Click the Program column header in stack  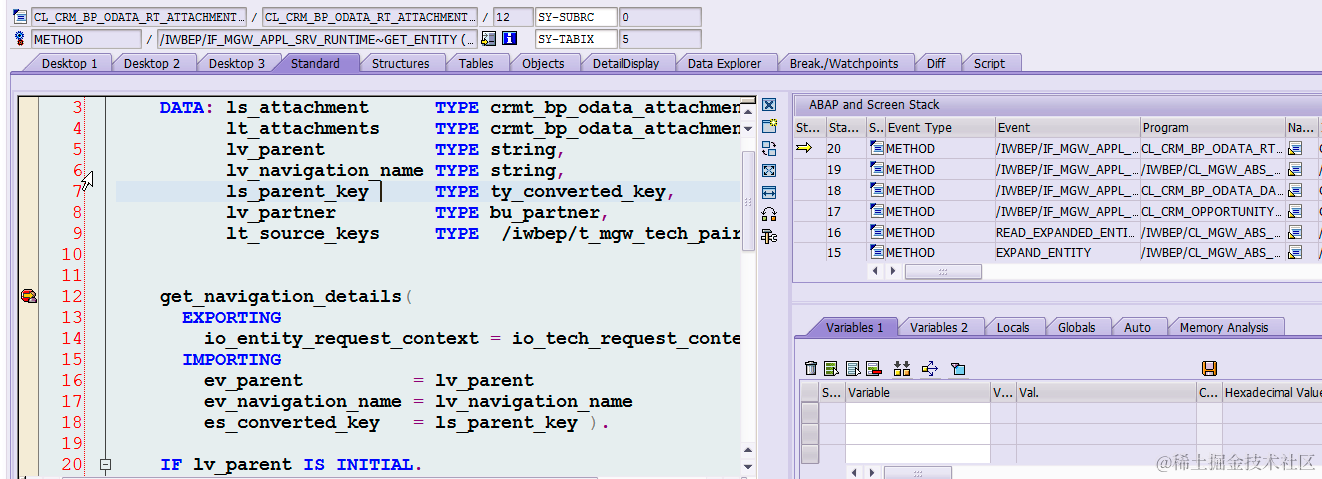1212,127
